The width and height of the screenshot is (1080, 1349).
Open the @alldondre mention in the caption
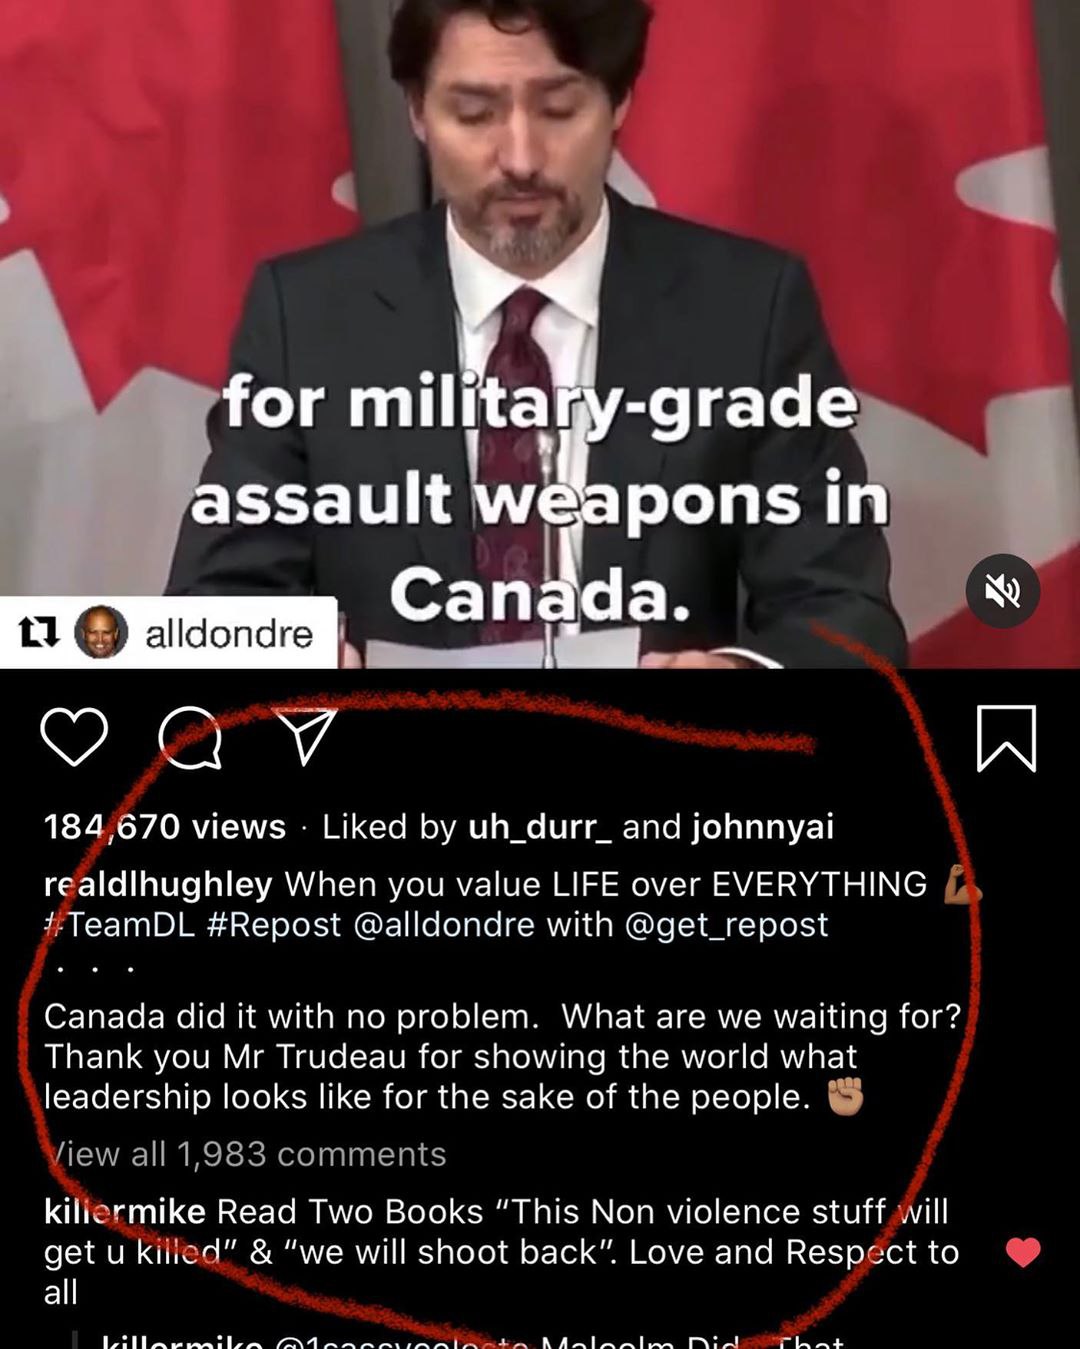point(444,925)
